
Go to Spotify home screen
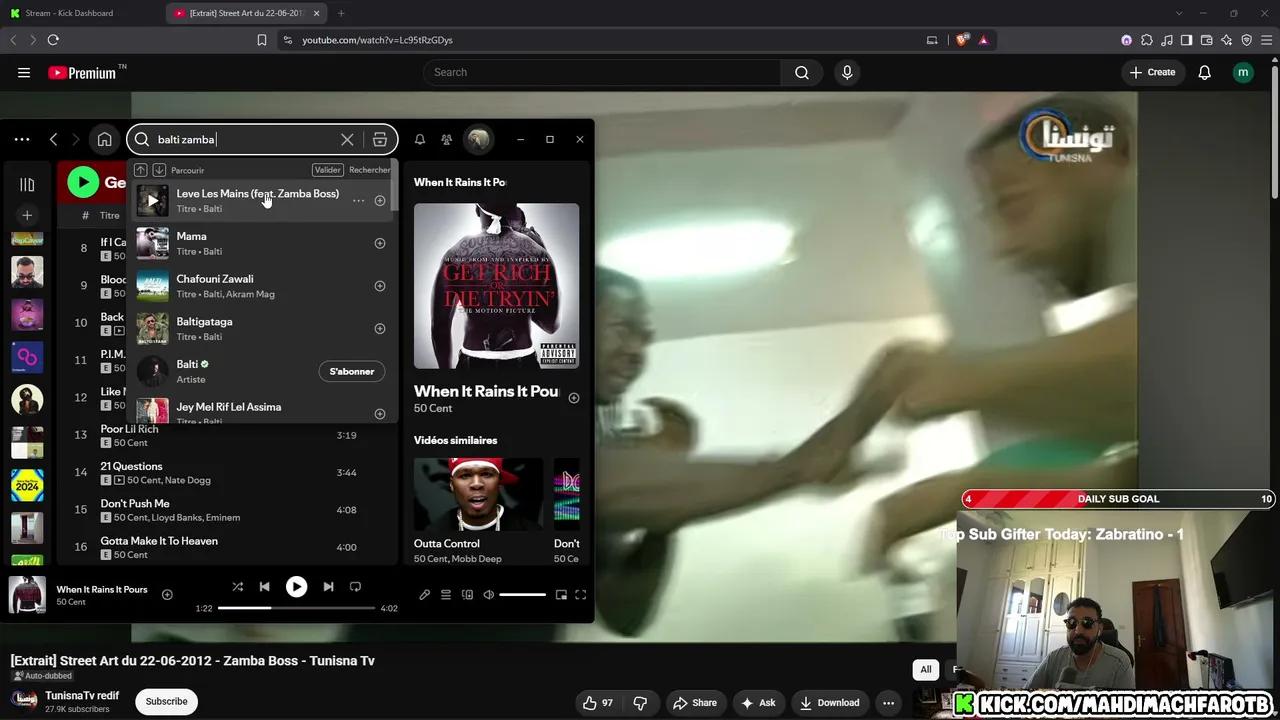click(104, 140)
